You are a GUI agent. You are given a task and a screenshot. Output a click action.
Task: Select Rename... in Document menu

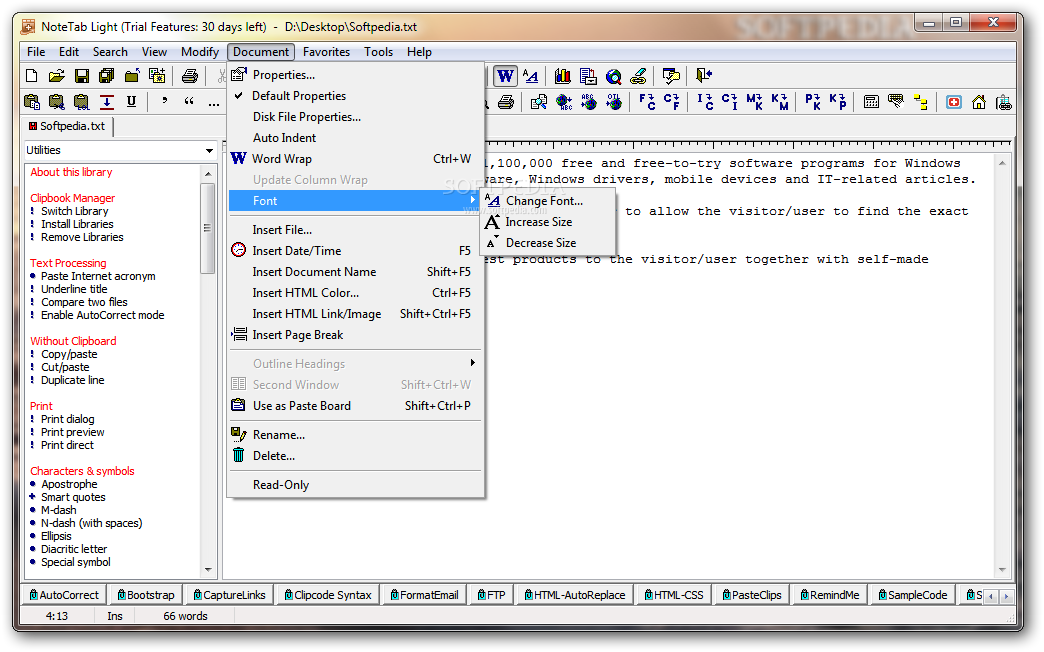tap(356, 435)
